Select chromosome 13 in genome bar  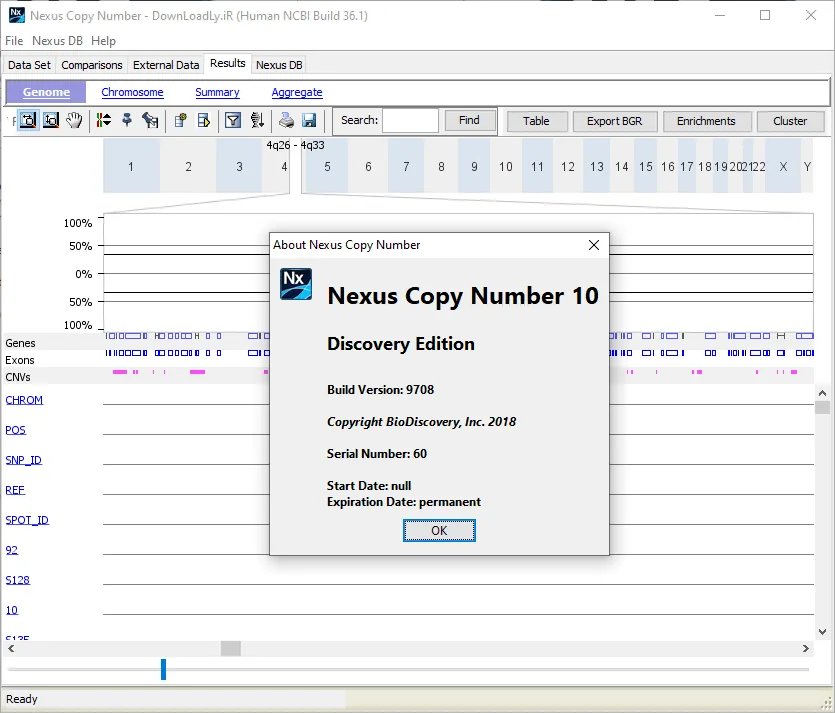596,167
